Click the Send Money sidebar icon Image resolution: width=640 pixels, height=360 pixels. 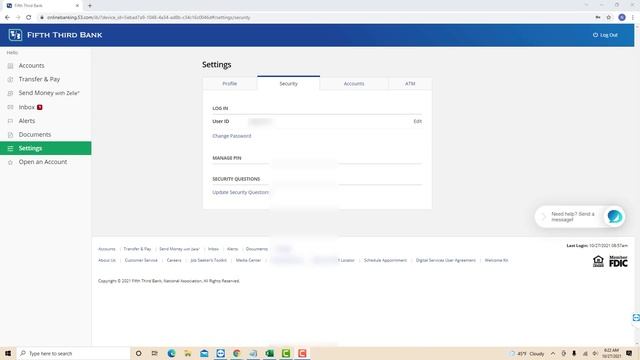(10, 93)
